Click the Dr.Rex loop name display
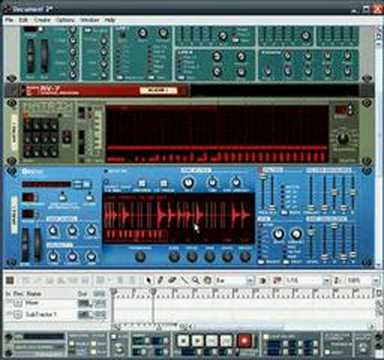The width and height of the screenshot is (384, 360). click(47, 184)
